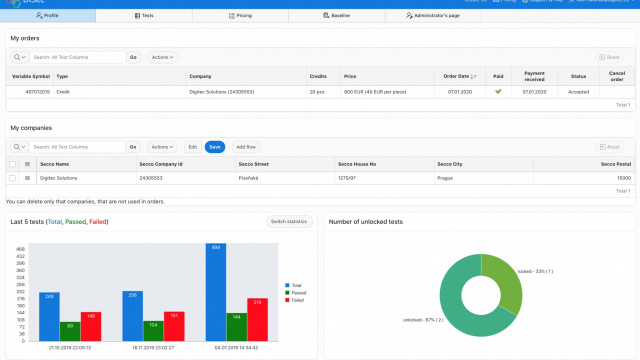This screenshot has height=360, width=640.
Task: Toggle the select-all companies header checkbox
Action: (x=13, y=164)
